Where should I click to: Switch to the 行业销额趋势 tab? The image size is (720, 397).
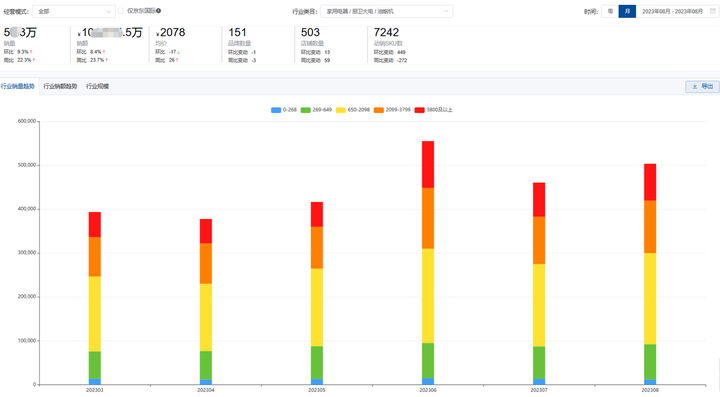pyautogui.click(x=60, y=86)
